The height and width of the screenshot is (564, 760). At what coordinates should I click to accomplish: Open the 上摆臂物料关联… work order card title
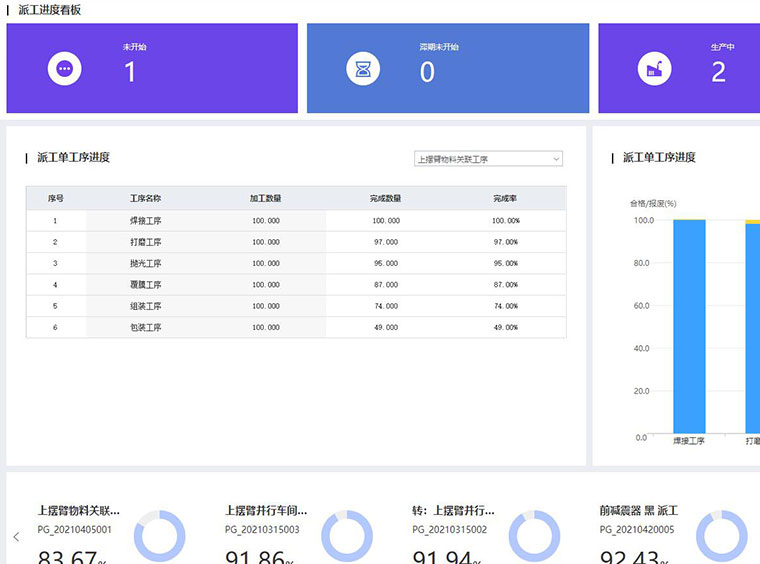79,511
